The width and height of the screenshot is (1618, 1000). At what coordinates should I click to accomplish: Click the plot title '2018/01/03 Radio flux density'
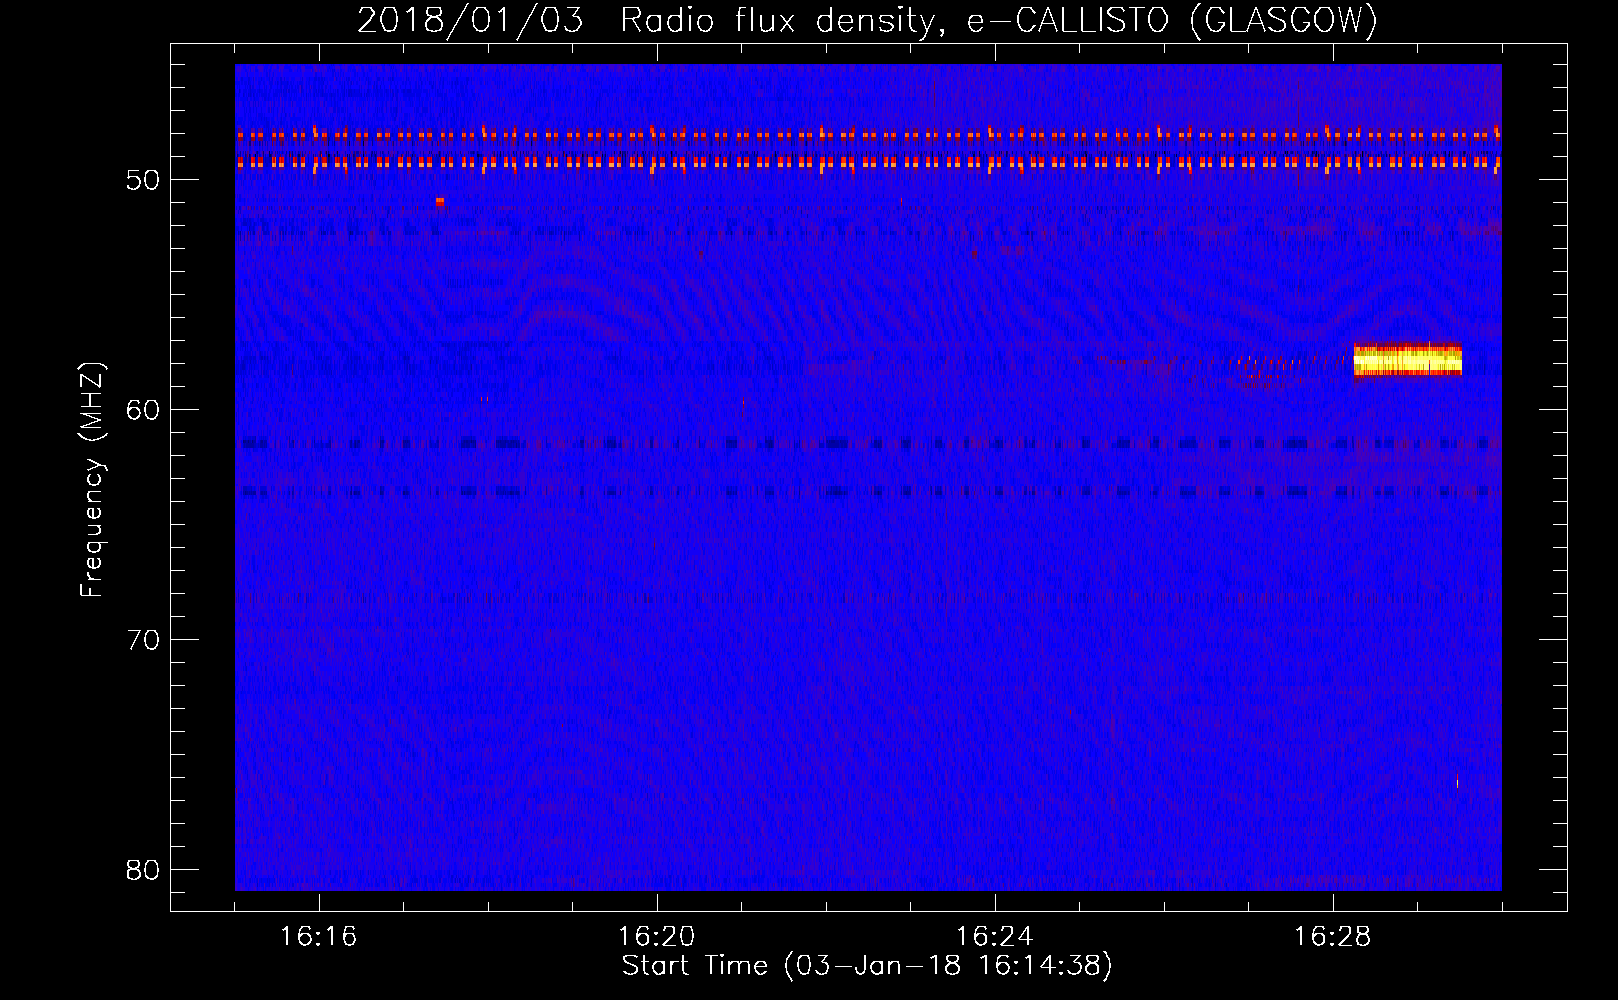[868, 20]
